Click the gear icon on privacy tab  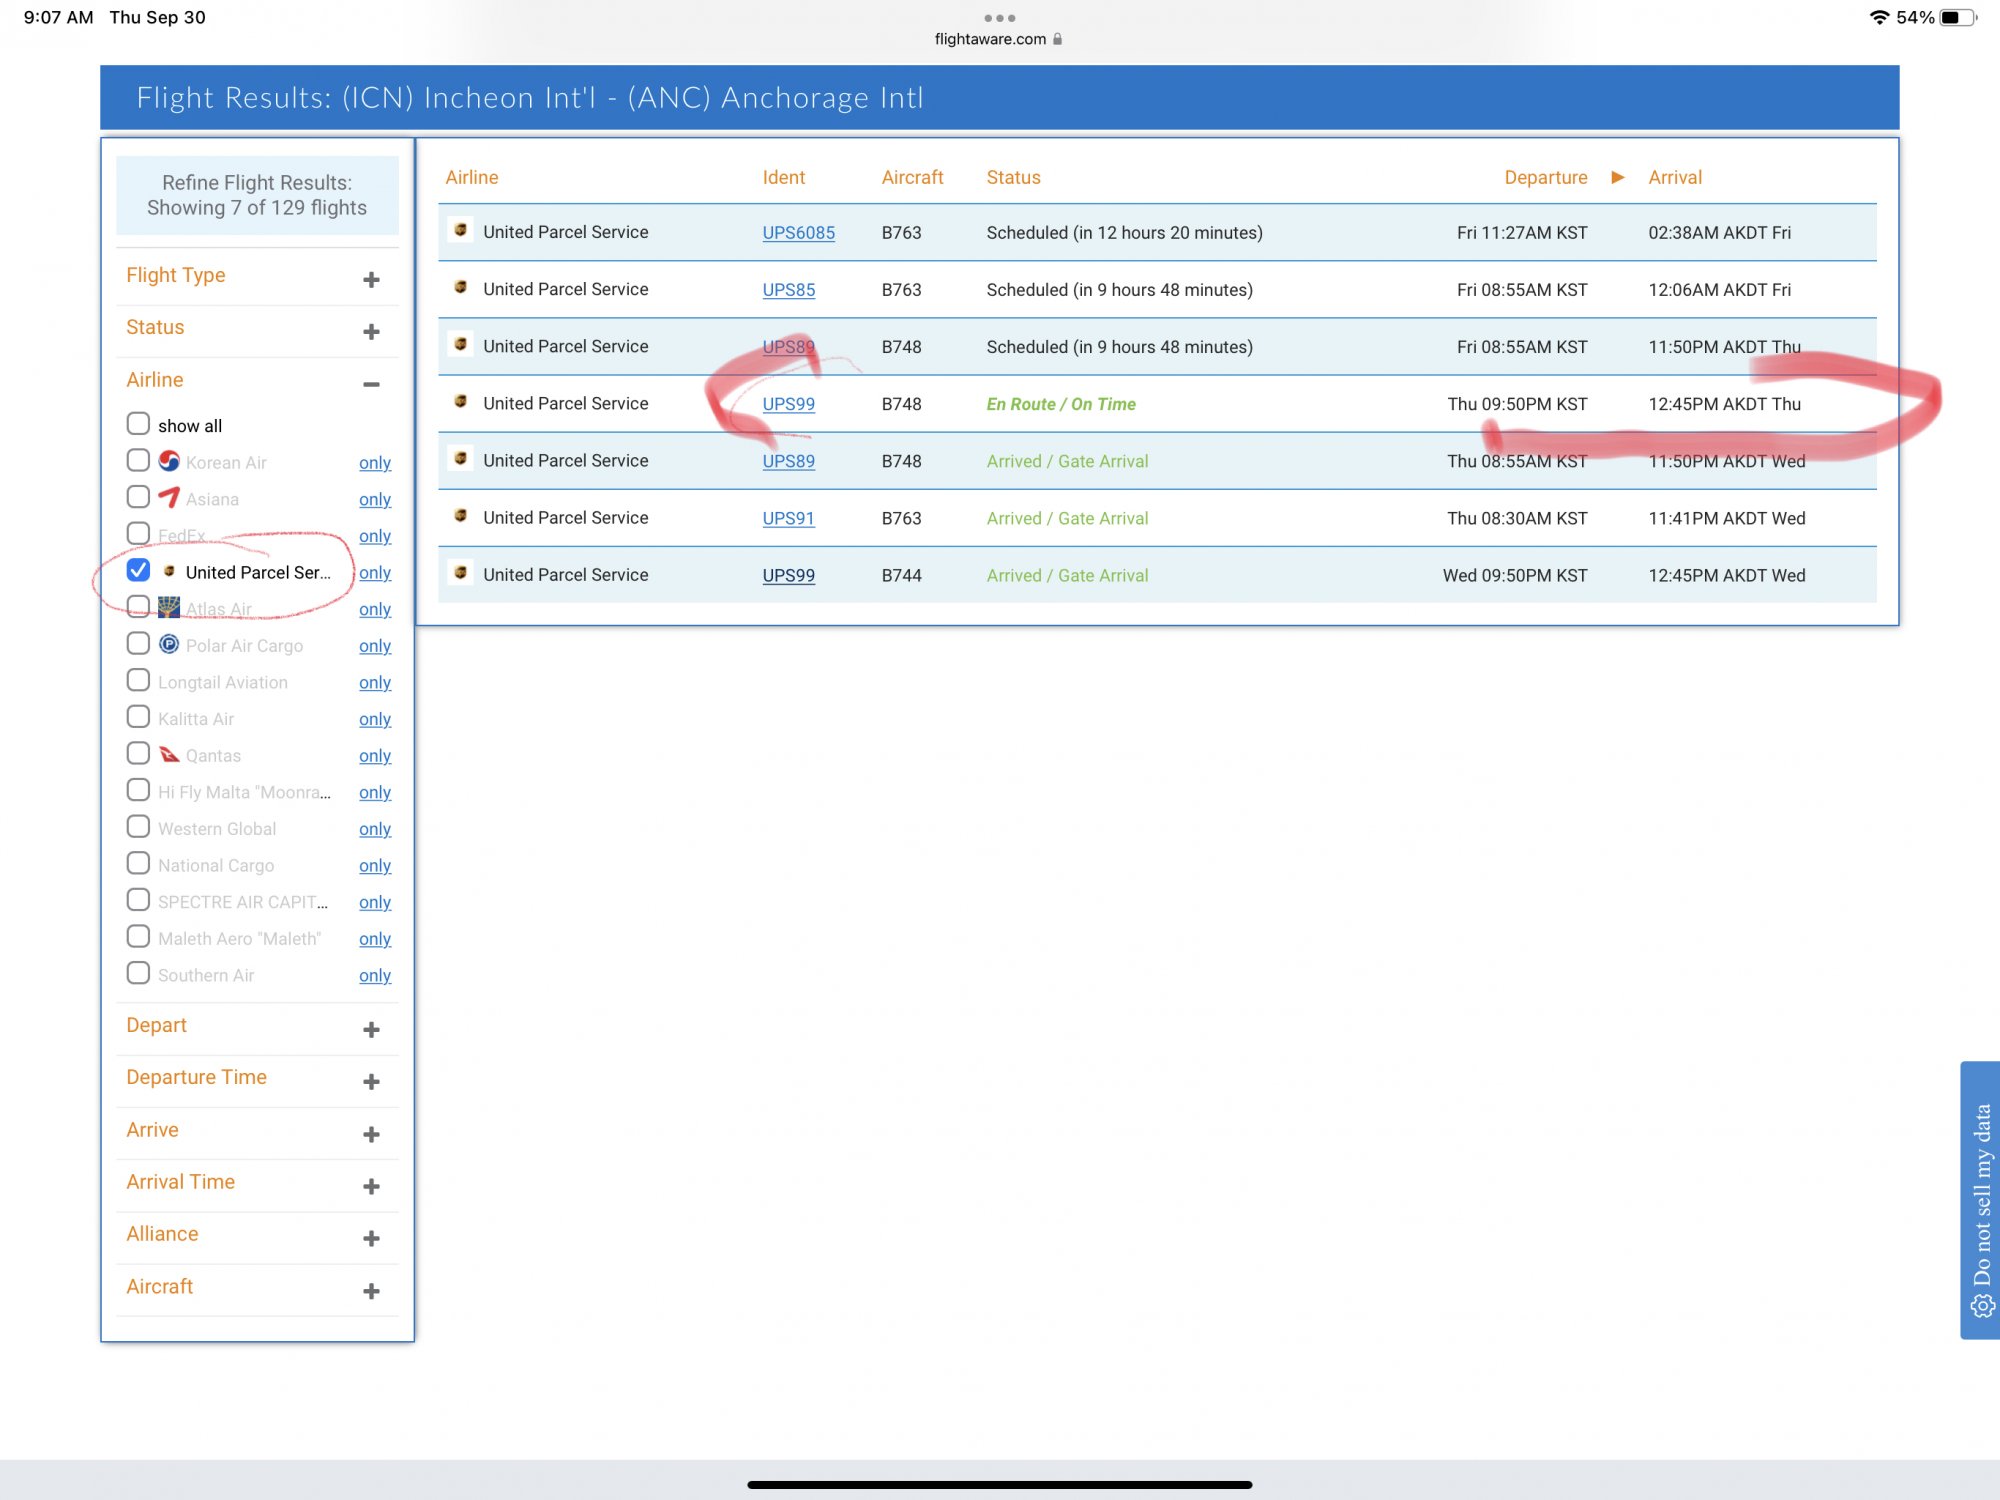click(x=1981, y=1306)
